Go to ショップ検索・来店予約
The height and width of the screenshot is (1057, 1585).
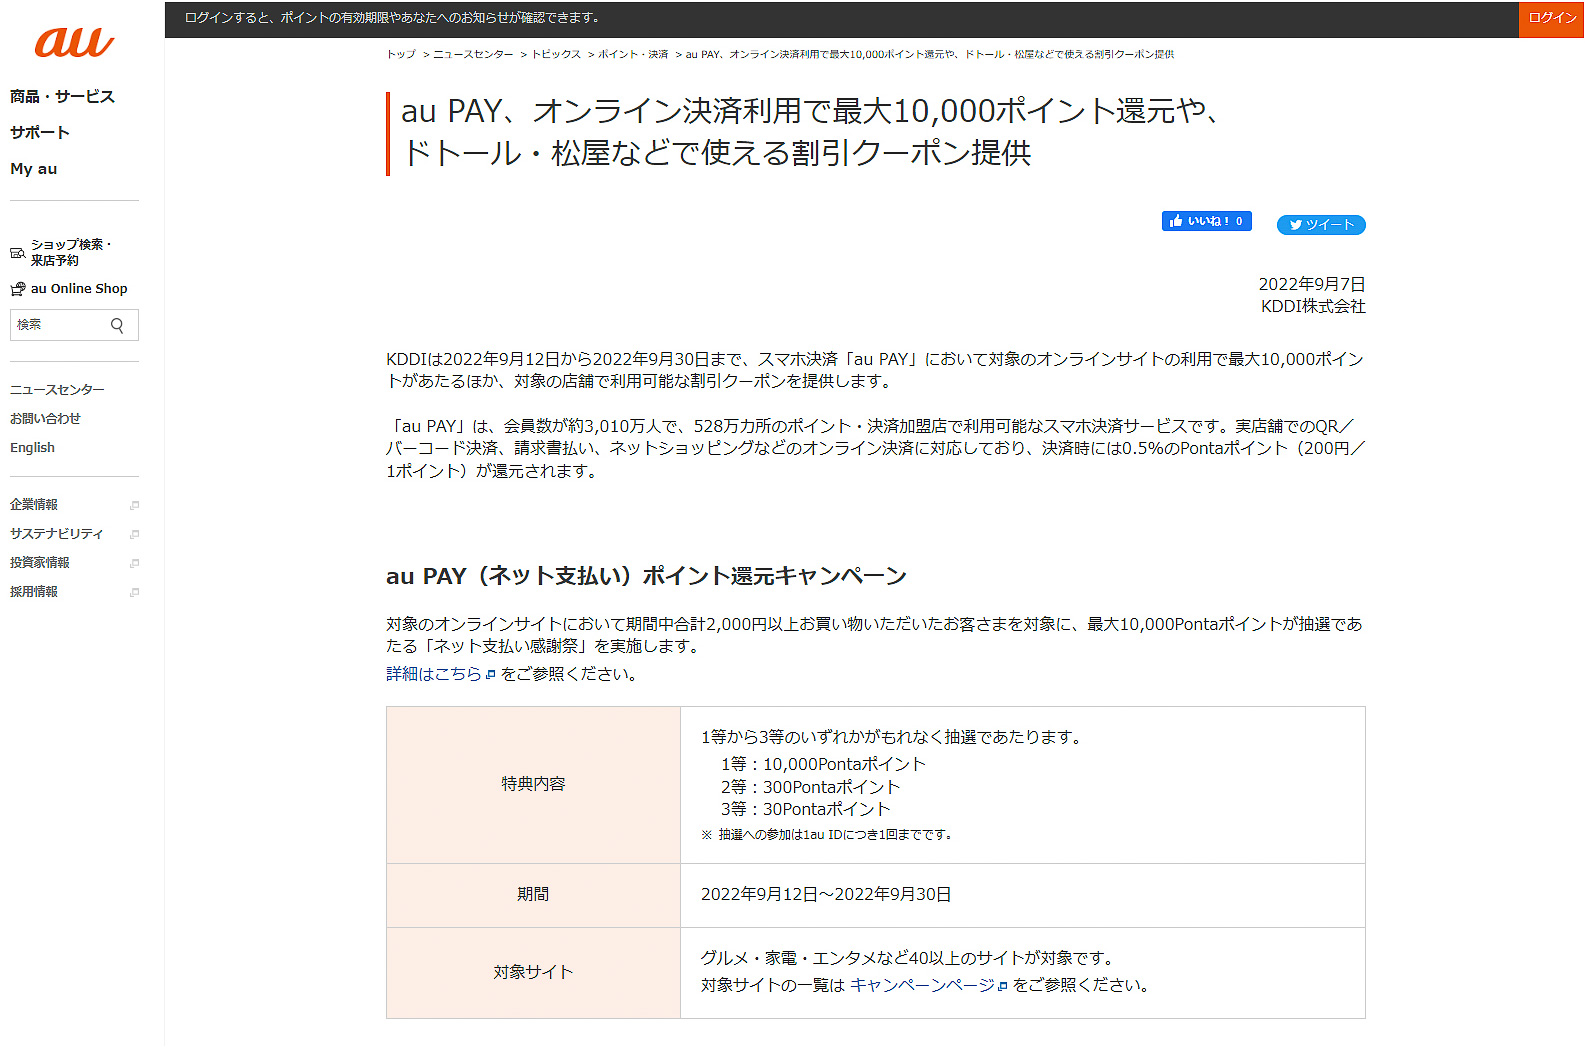coord(70,252)
